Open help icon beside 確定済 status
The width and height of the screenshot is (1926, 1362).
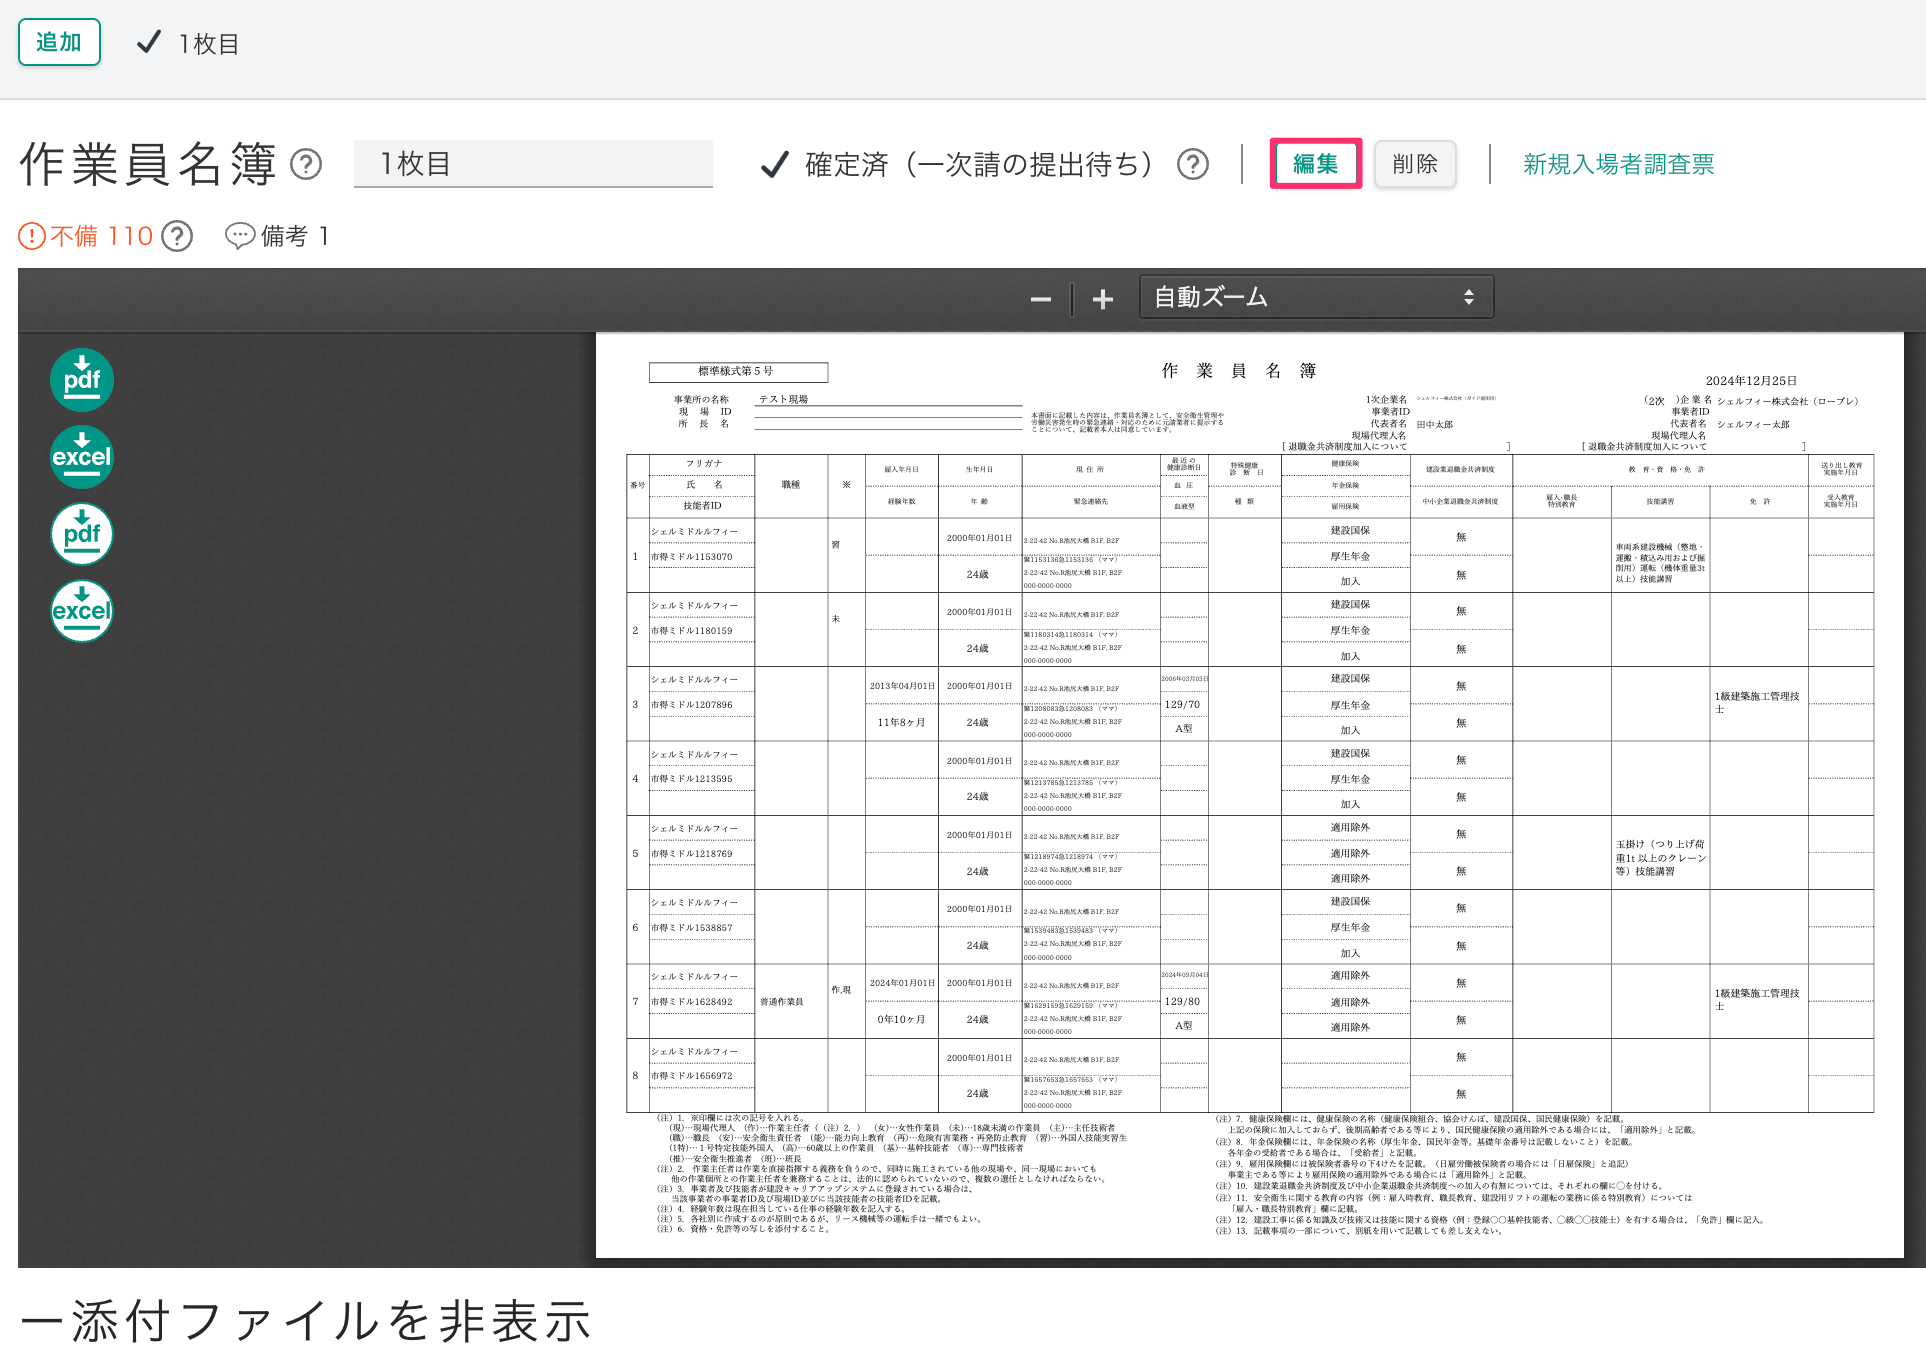point(1193,166)
